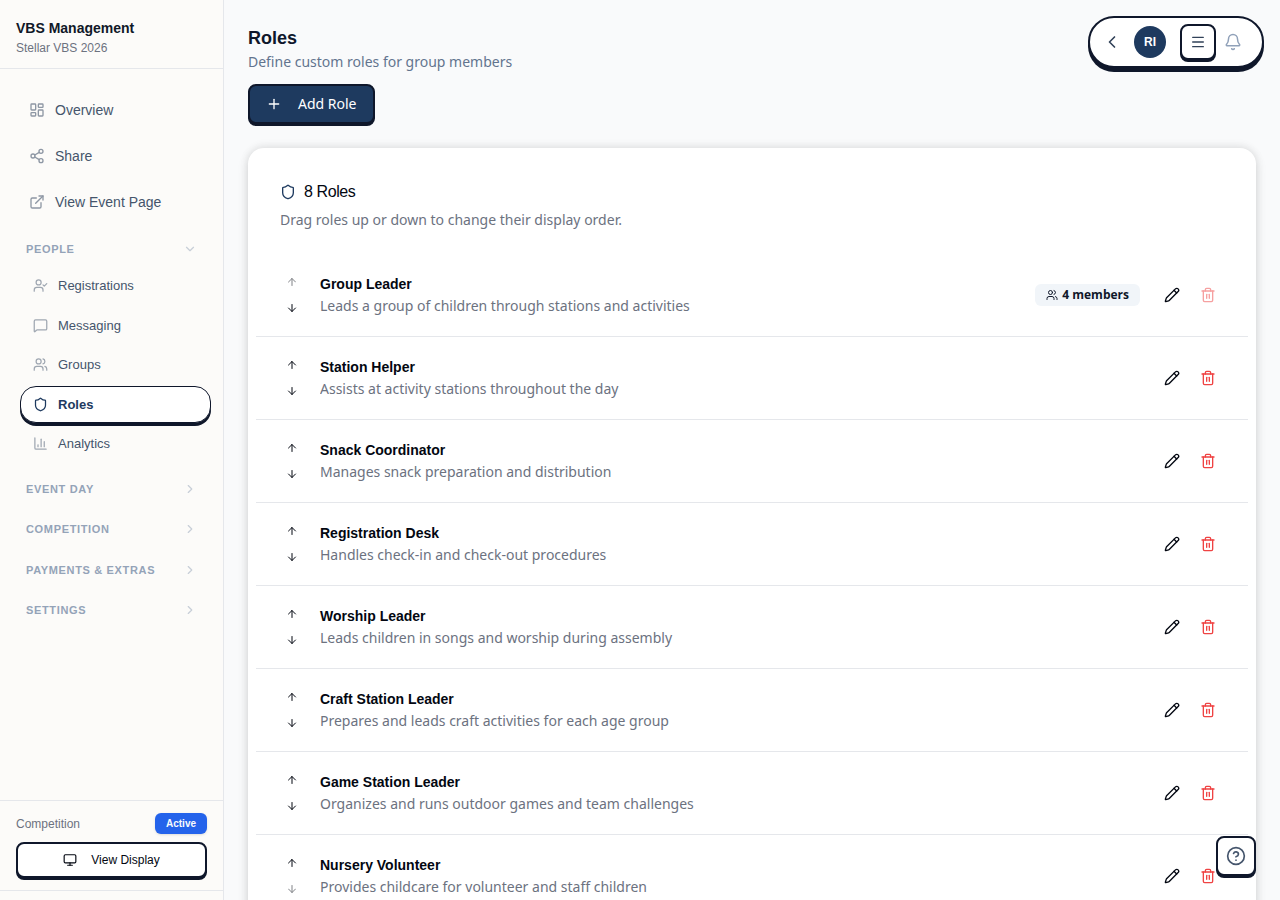Open the help question mark button
Image resolution: width=1280 pixels, height=900 pixels.
(x=1236, y=856)
